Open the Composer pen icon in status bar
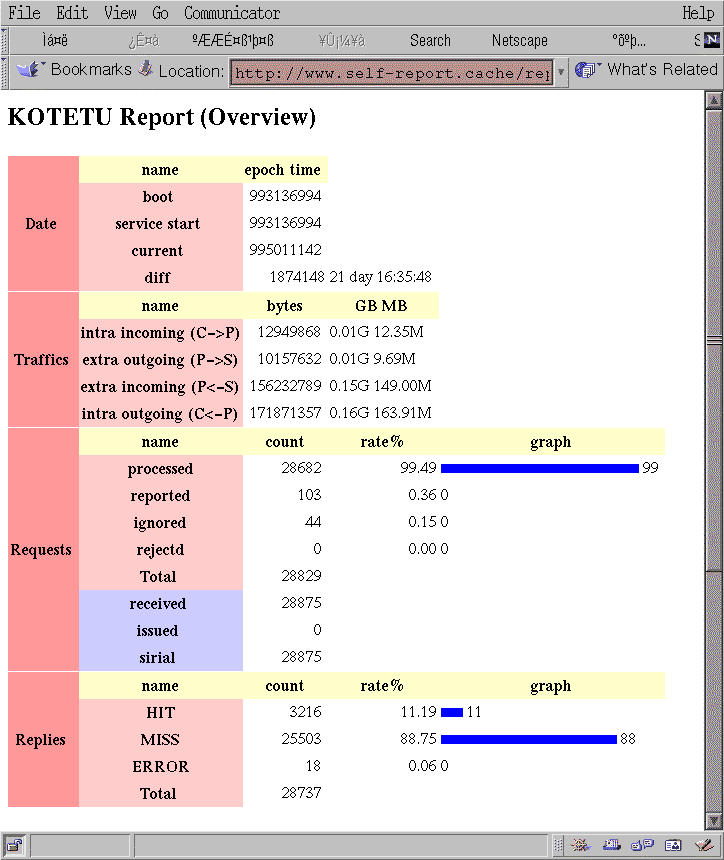Image resolution: width=724 pixels, height=860 pixels. pyautogui.click(x=703, y=845)
